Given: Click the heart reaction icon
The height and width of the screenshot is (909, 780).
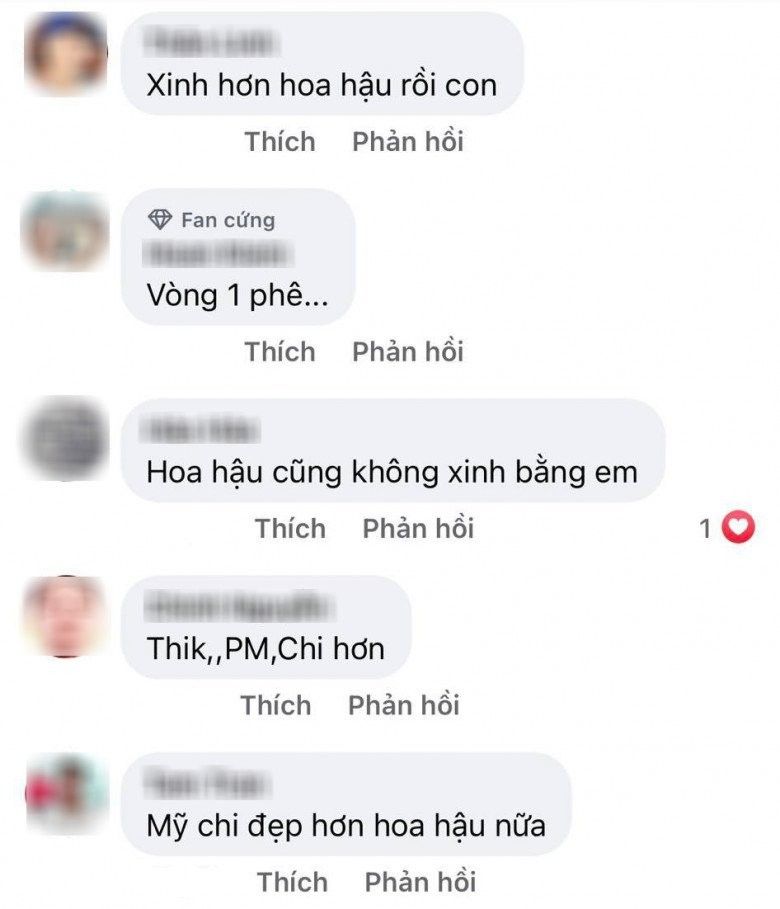Looking at the screenshot, I should tap(738, 528).
